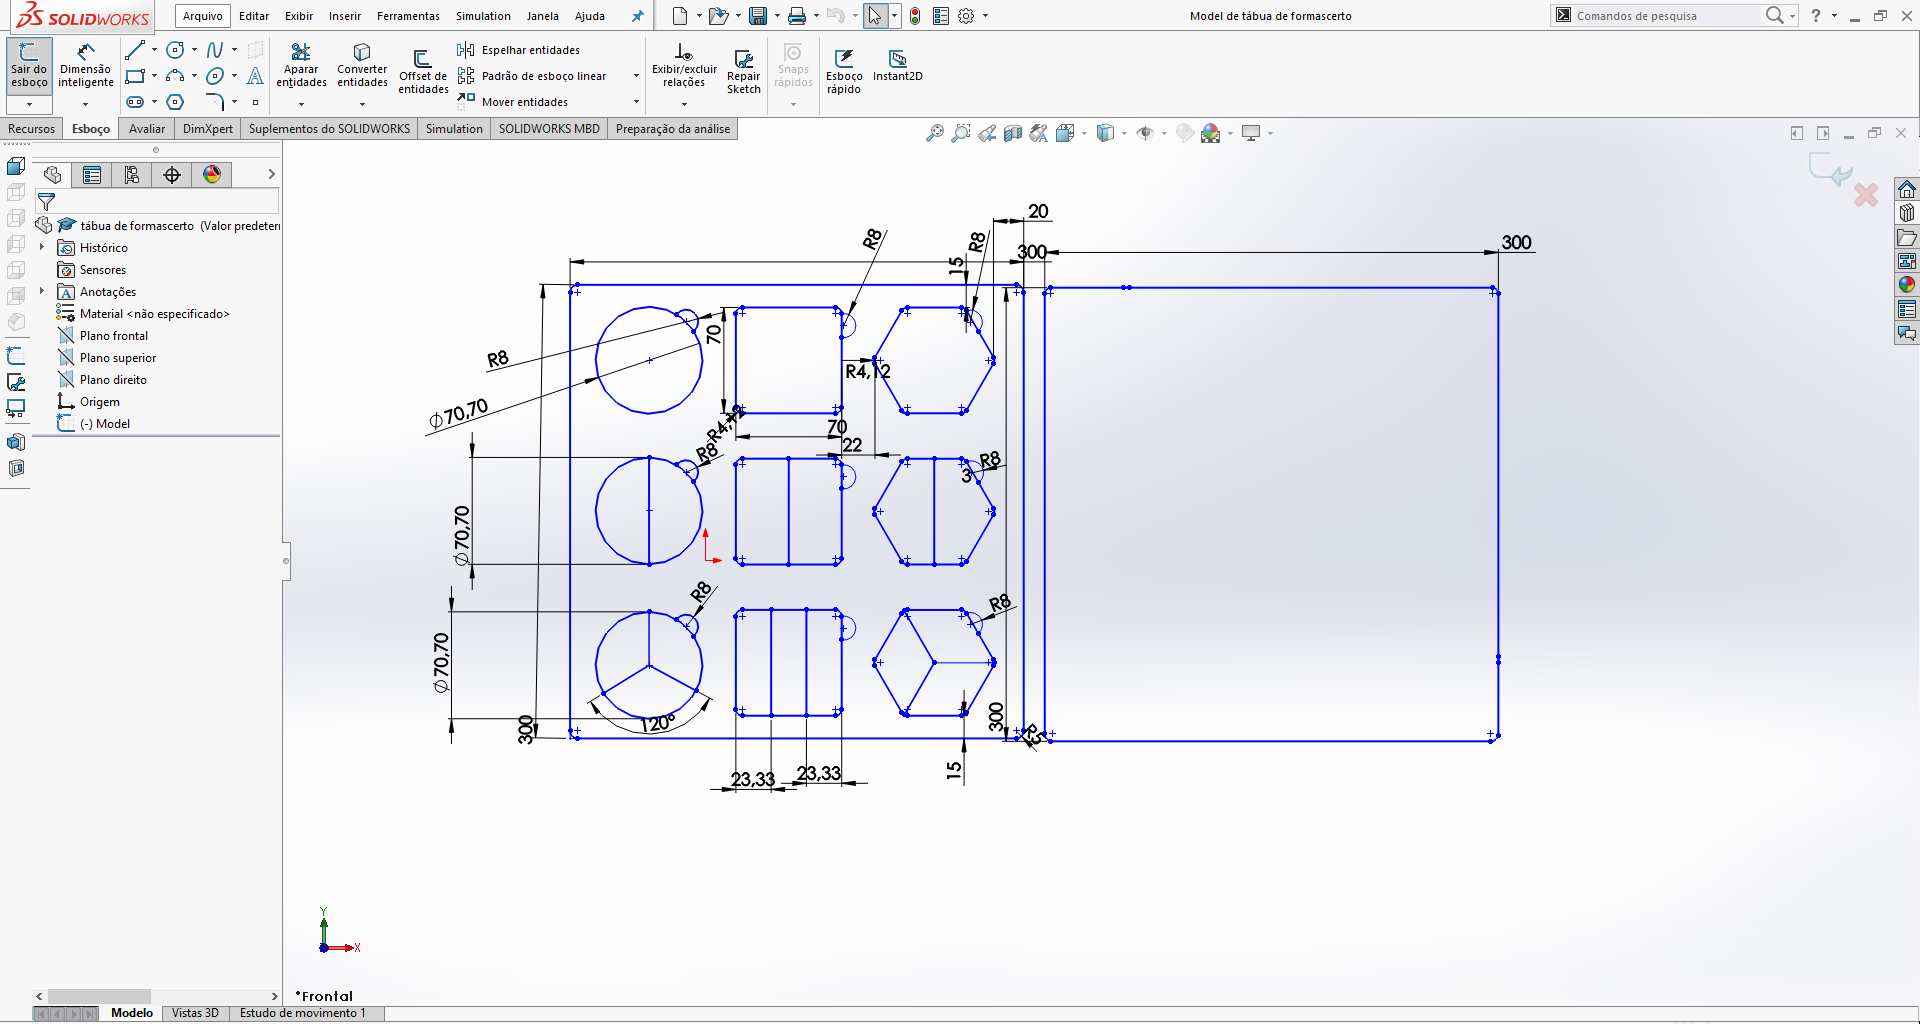This screenshot has height=1024, width=1920.
Task: Click the Sair do esboço button
Action: click(x=29, y=66)
